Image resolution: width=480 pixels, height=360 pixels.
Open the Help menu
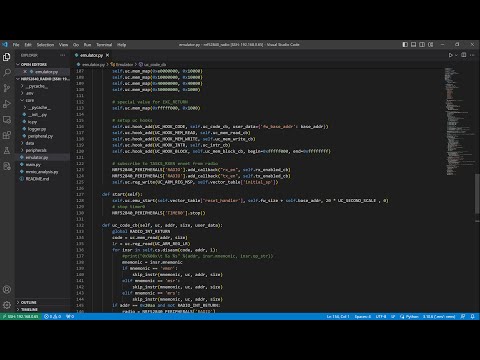(122, 45)
